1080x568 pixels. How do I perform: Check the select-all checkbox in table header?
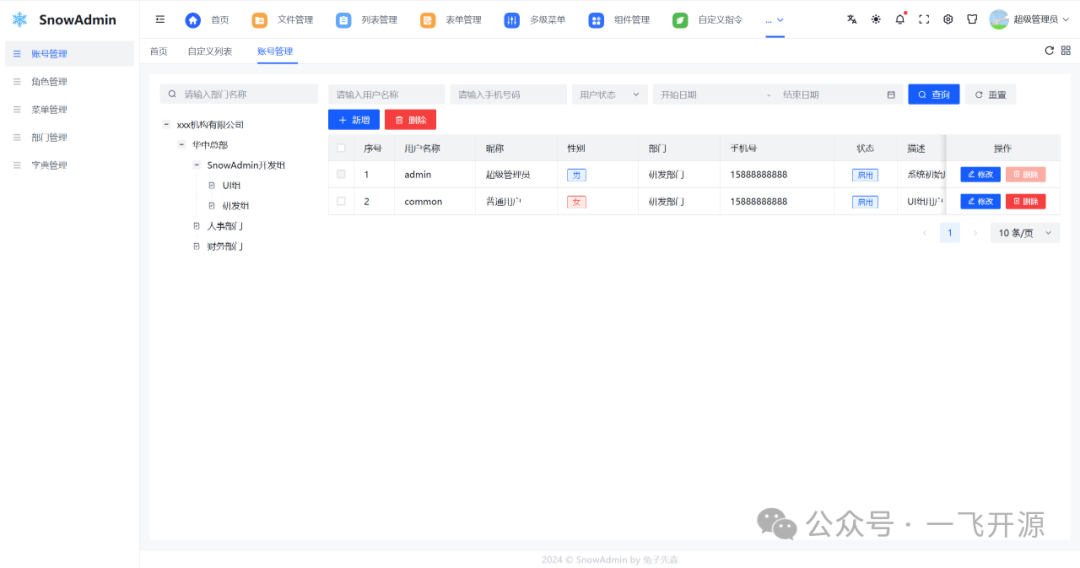pos(341,148)
